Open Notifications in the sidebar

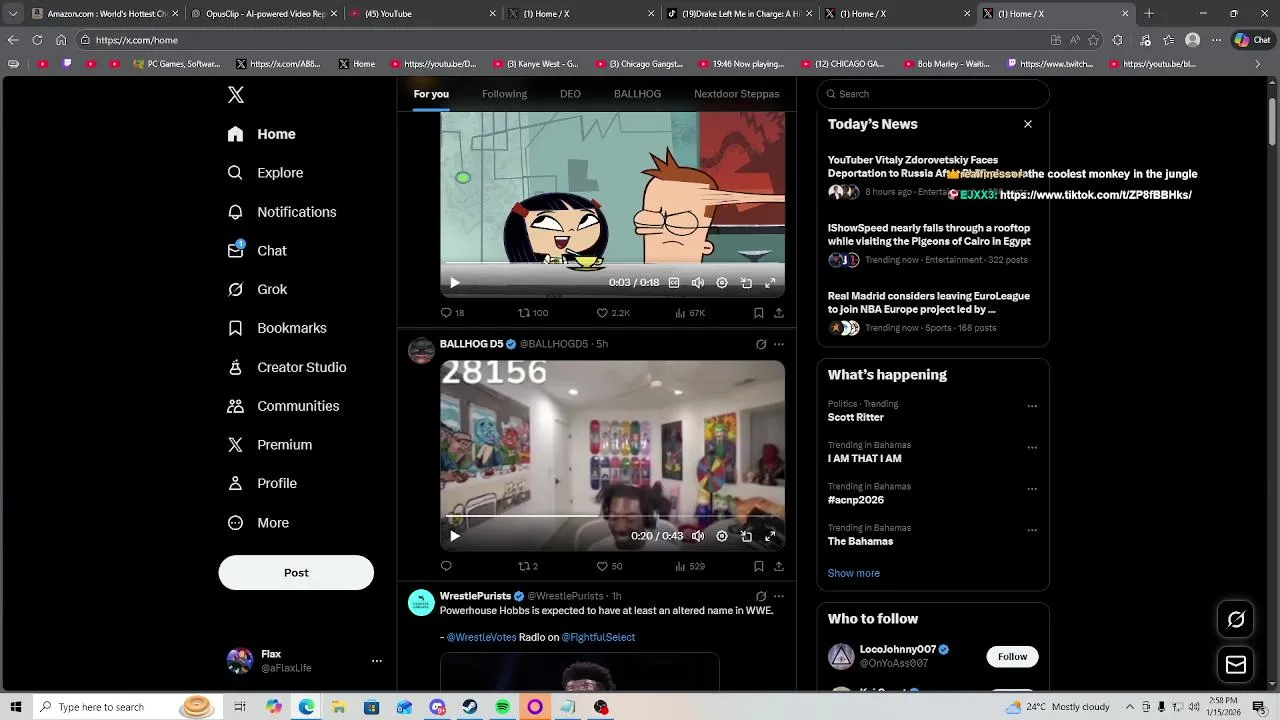(282, 212)
